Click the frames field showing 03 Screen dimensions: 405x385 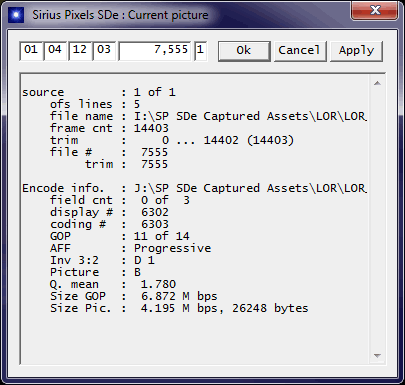[104, 51]
